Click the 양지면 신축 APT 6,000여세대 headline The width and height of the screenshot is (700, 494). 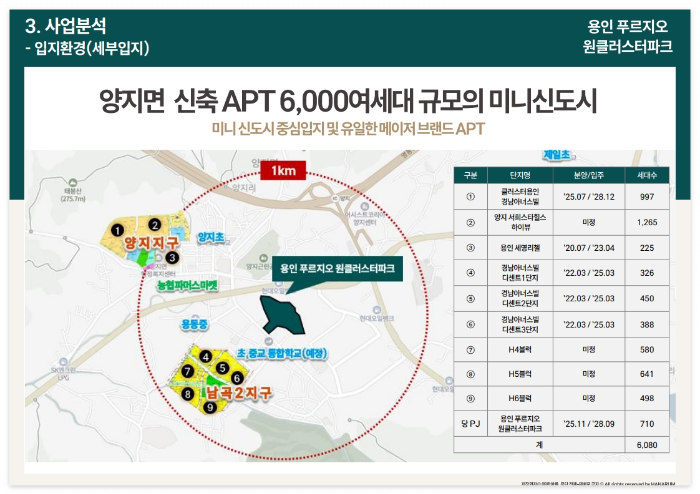(x=348, y=101)
